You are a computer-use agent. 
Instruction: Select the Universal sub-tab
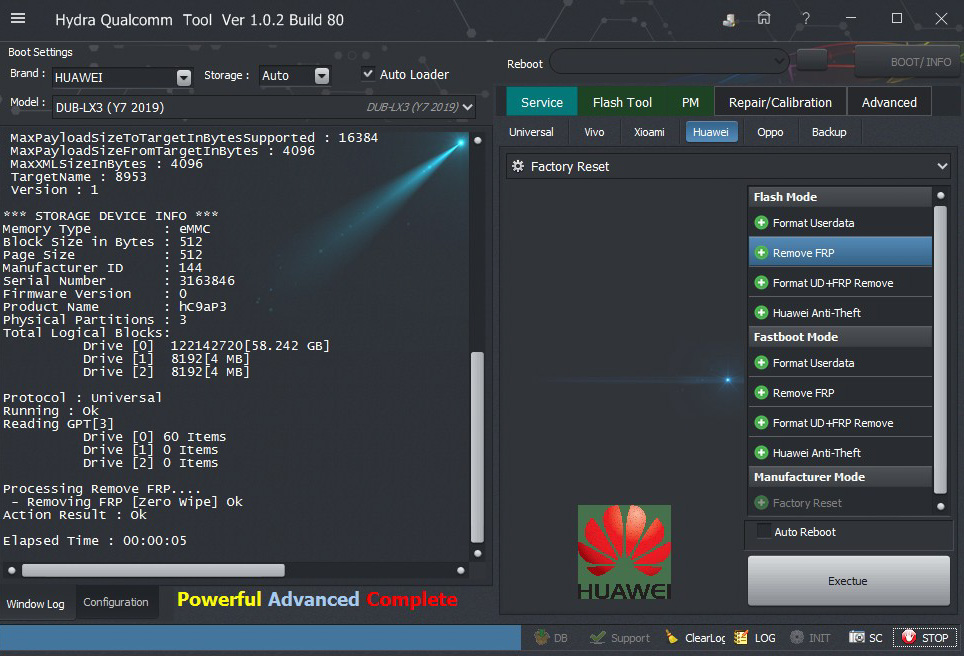tap(531, 132)
